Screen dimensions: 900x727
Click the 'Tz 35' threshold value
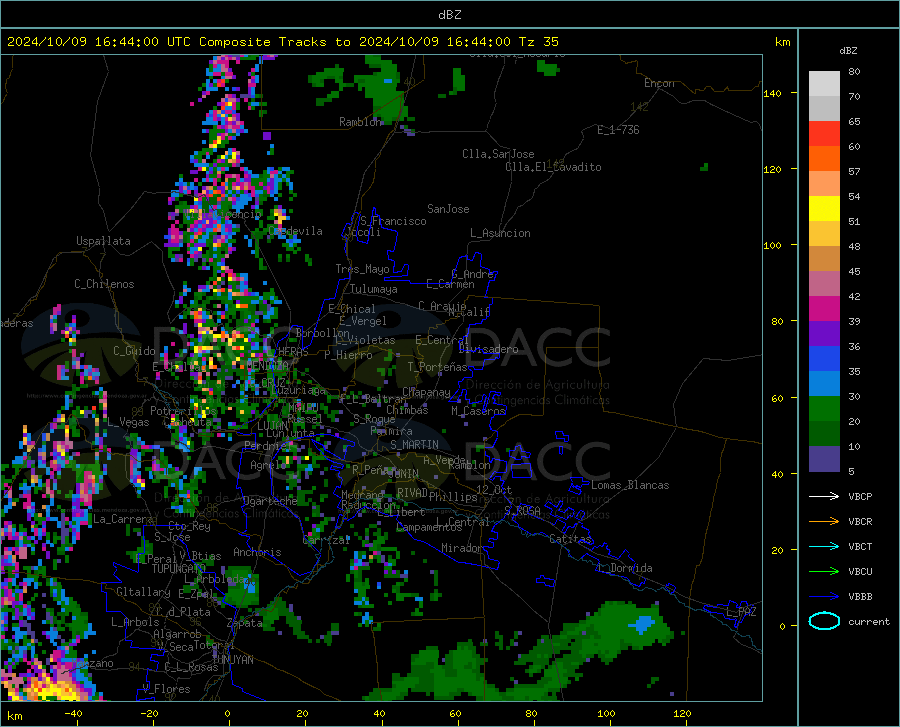[x=538, y=42]
